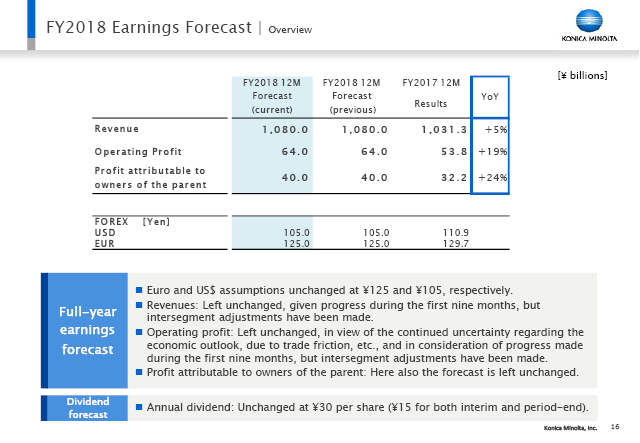
Task: Select the page number 16
Action: [x=615, y=427]
